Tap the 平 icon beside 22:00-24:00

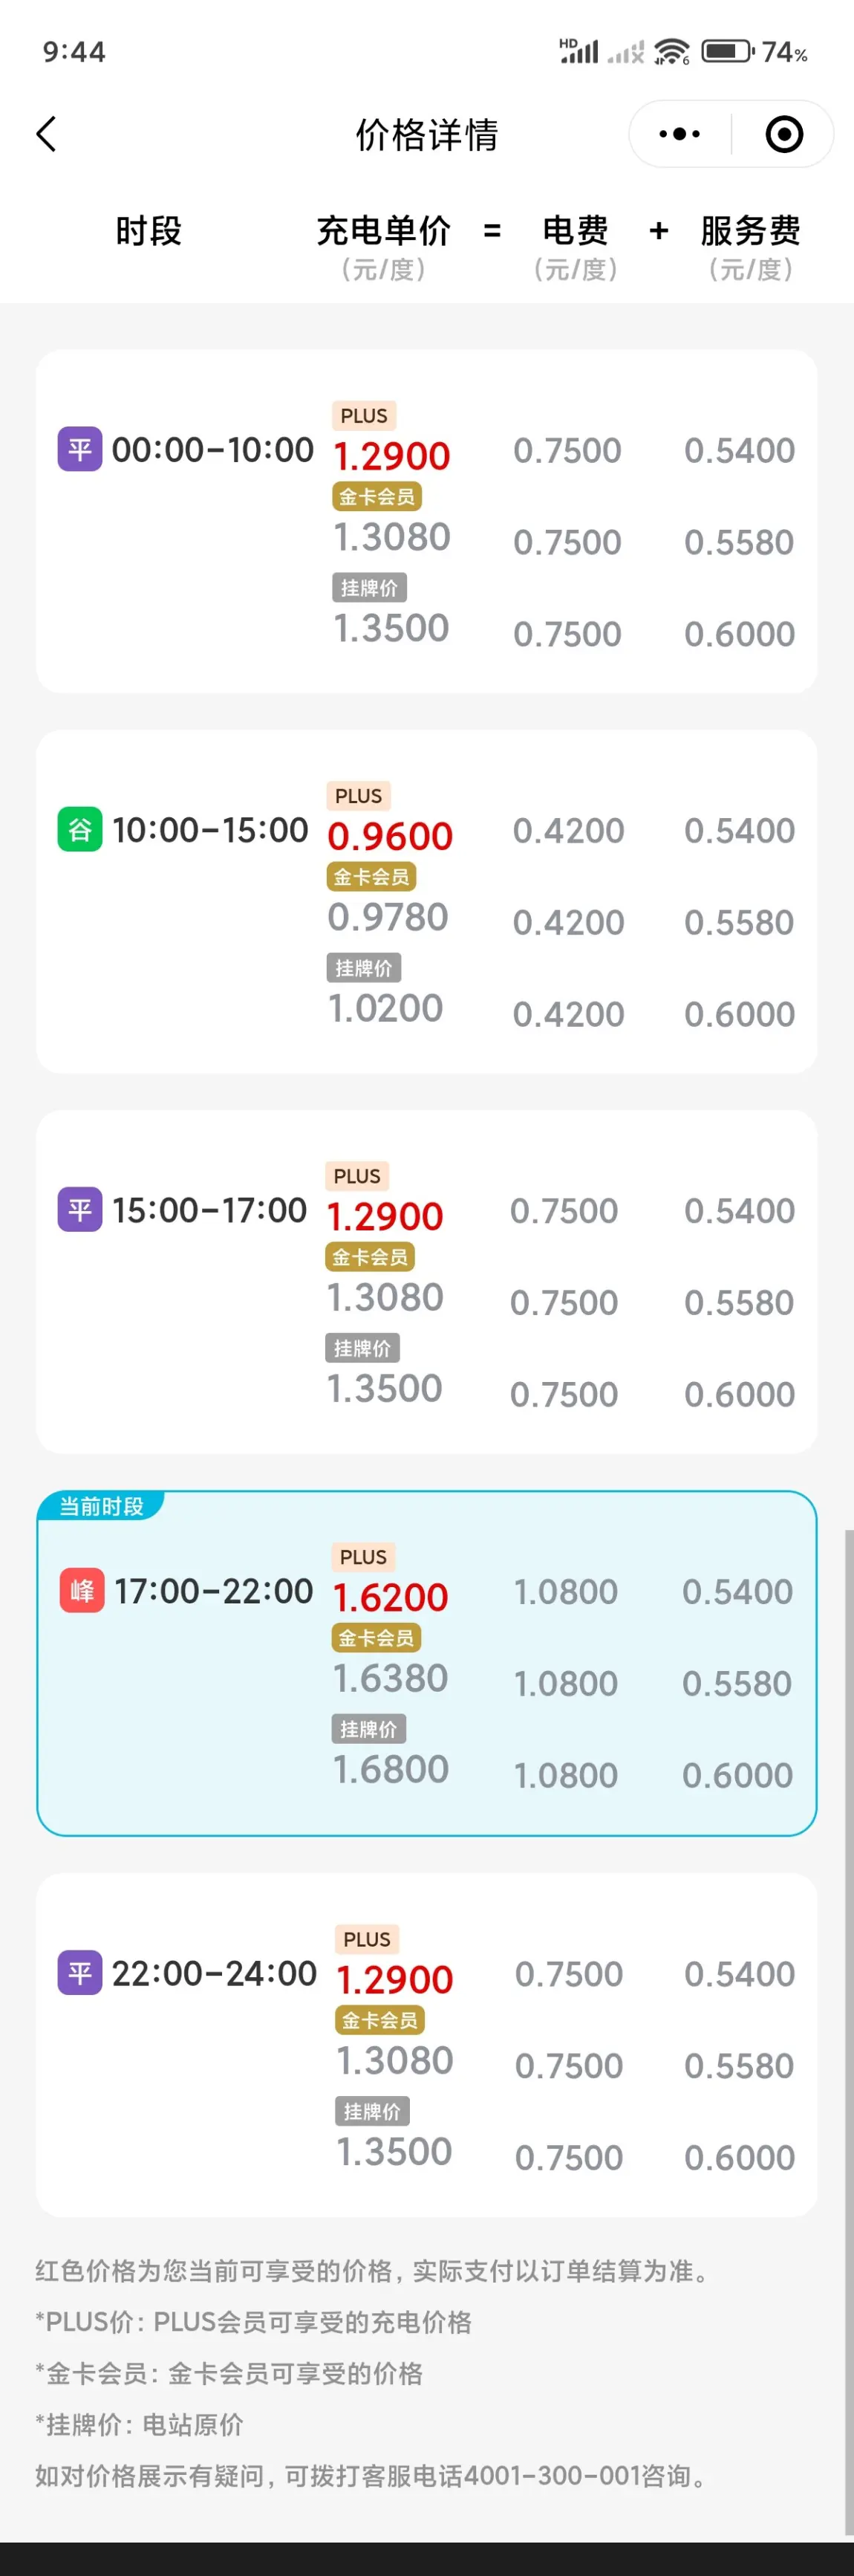point(80,1972)
